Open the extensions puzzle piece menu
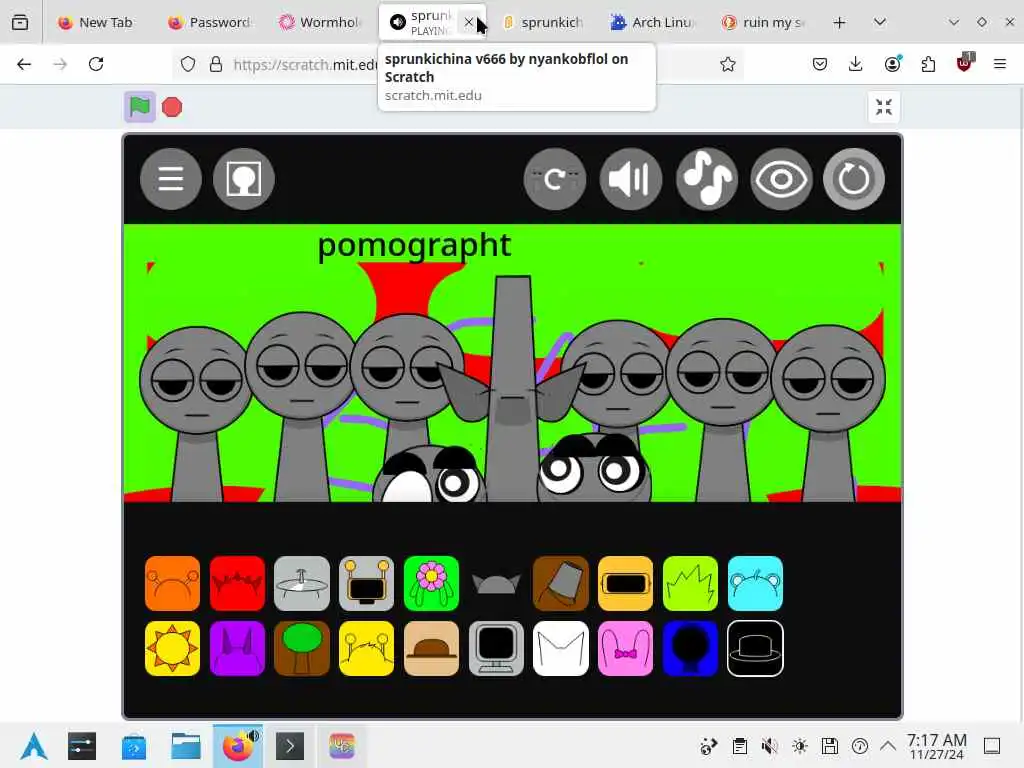Screen dimensions: 1024x768 pyautogui.click(x=928, y=64)
